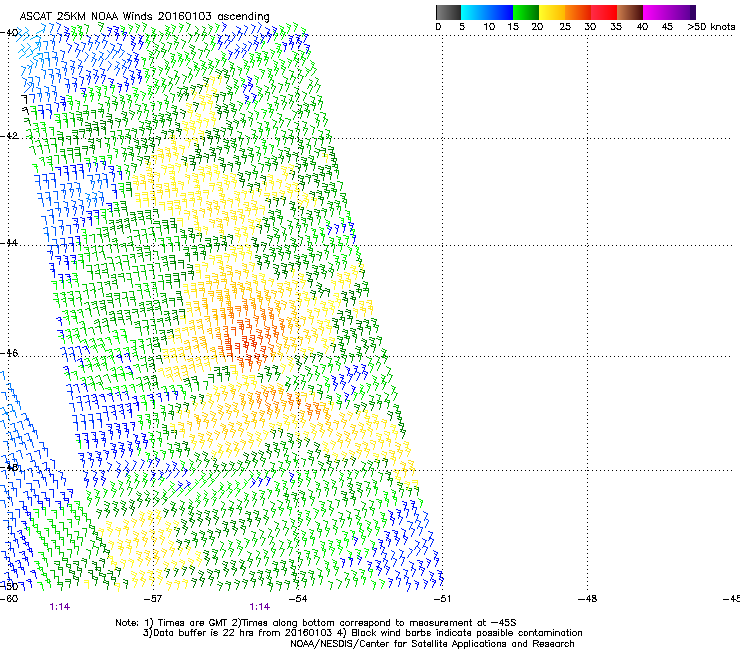
Task: Click the '-60' longitude label
Action: click(x=9, y=599)
